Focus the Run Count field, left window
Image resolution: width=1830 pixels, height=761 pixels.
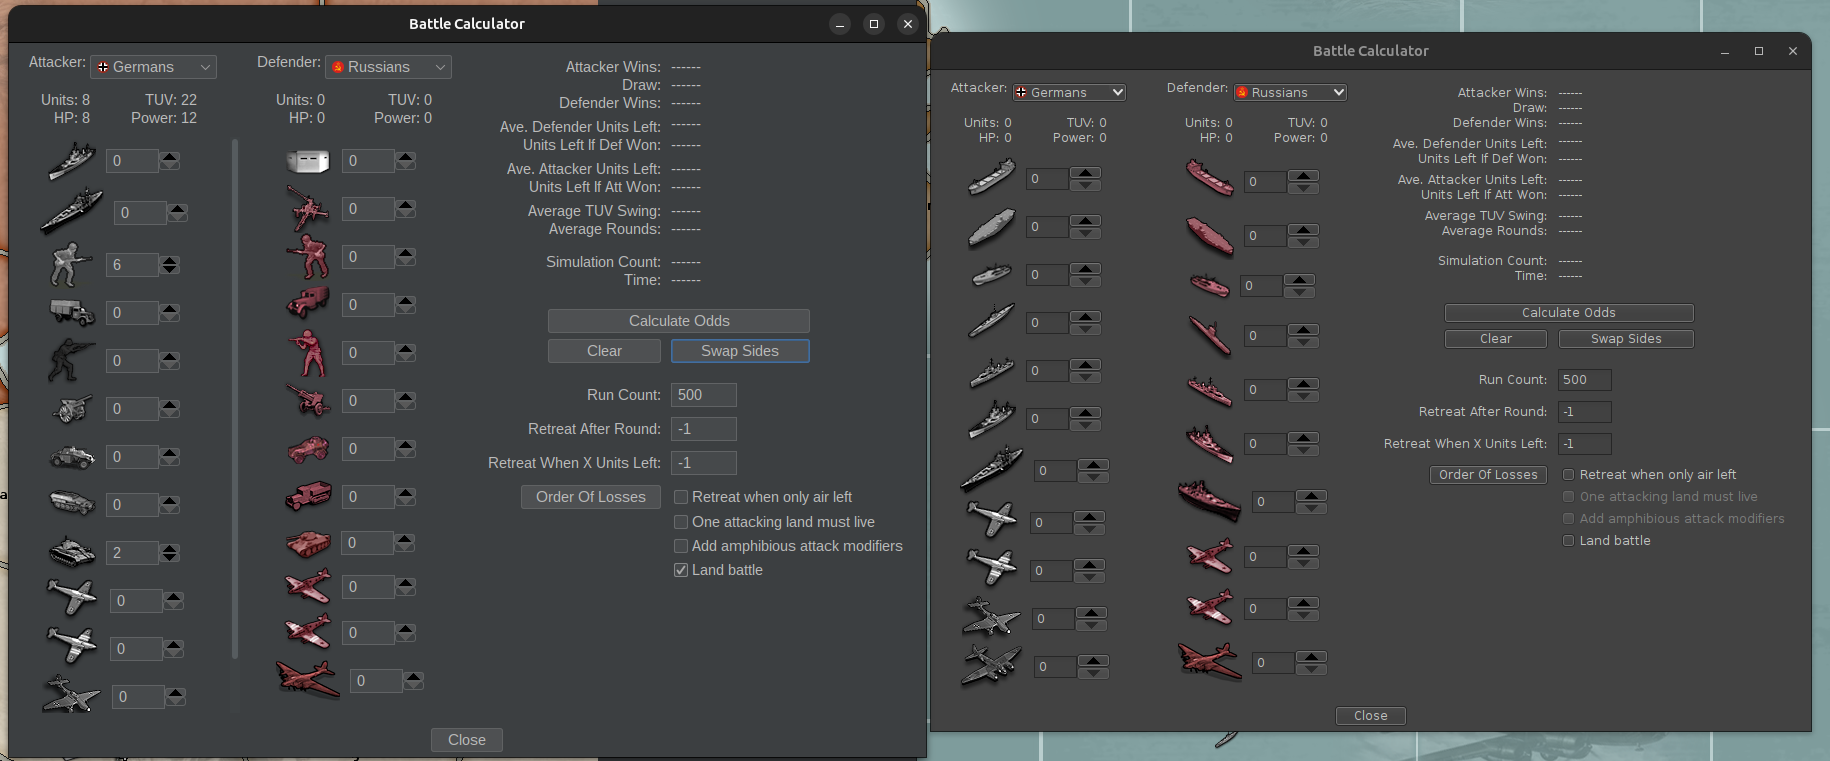tap(704, 395)
